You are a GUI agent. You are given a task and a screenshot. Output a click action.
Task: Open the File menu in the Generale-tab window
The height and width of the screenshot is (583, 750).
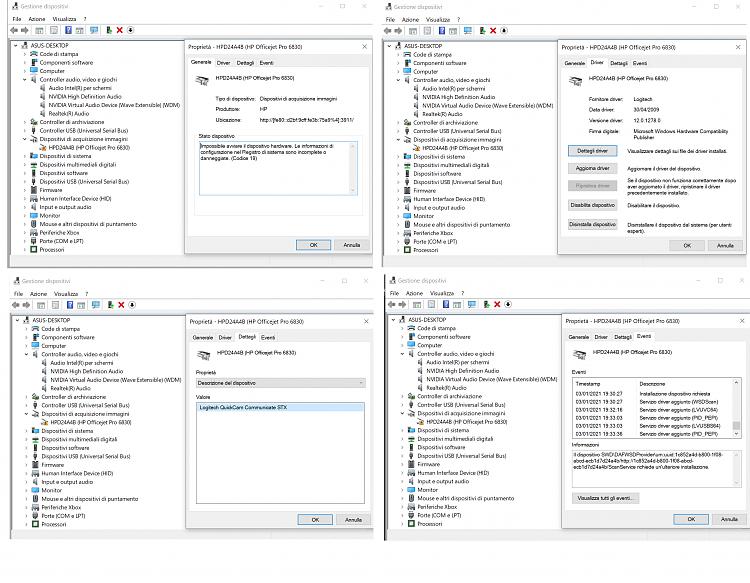(17, 19)
